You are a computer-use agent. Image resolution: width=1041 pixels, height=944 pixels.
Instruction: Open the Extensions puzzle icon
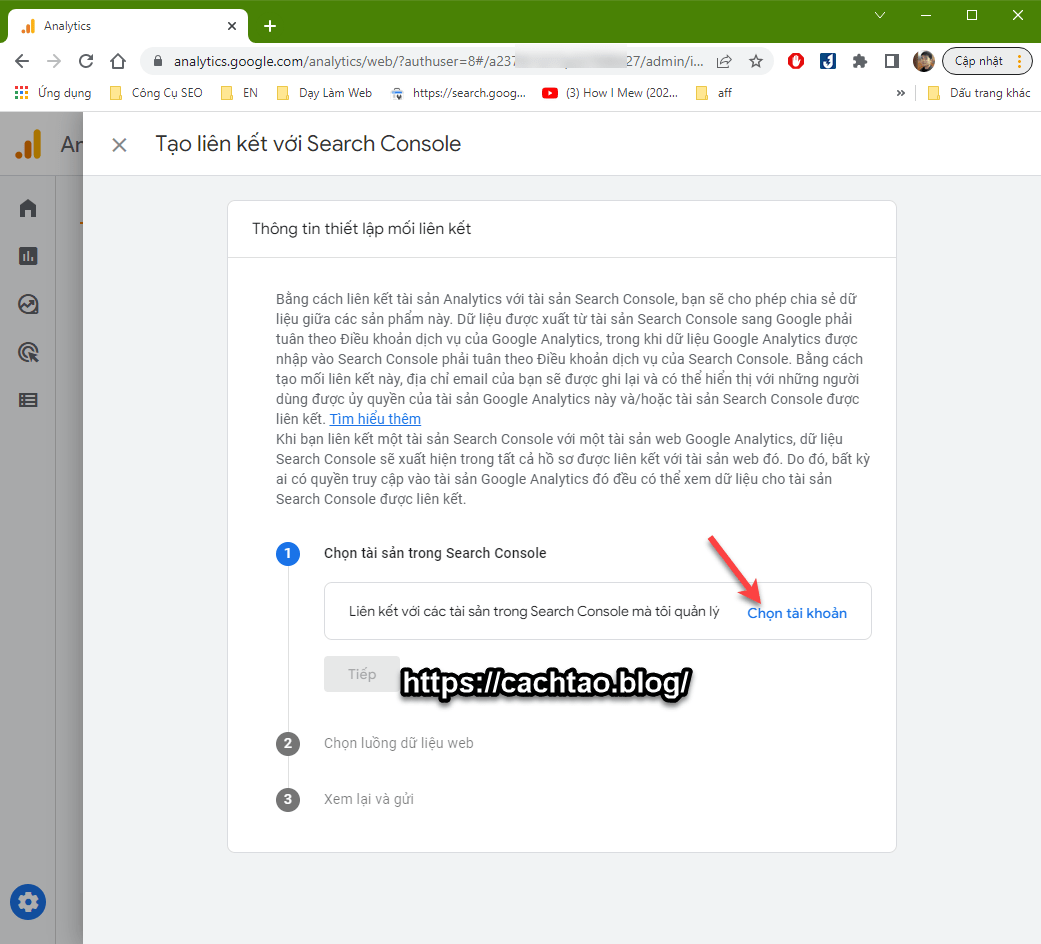(860, 61)
